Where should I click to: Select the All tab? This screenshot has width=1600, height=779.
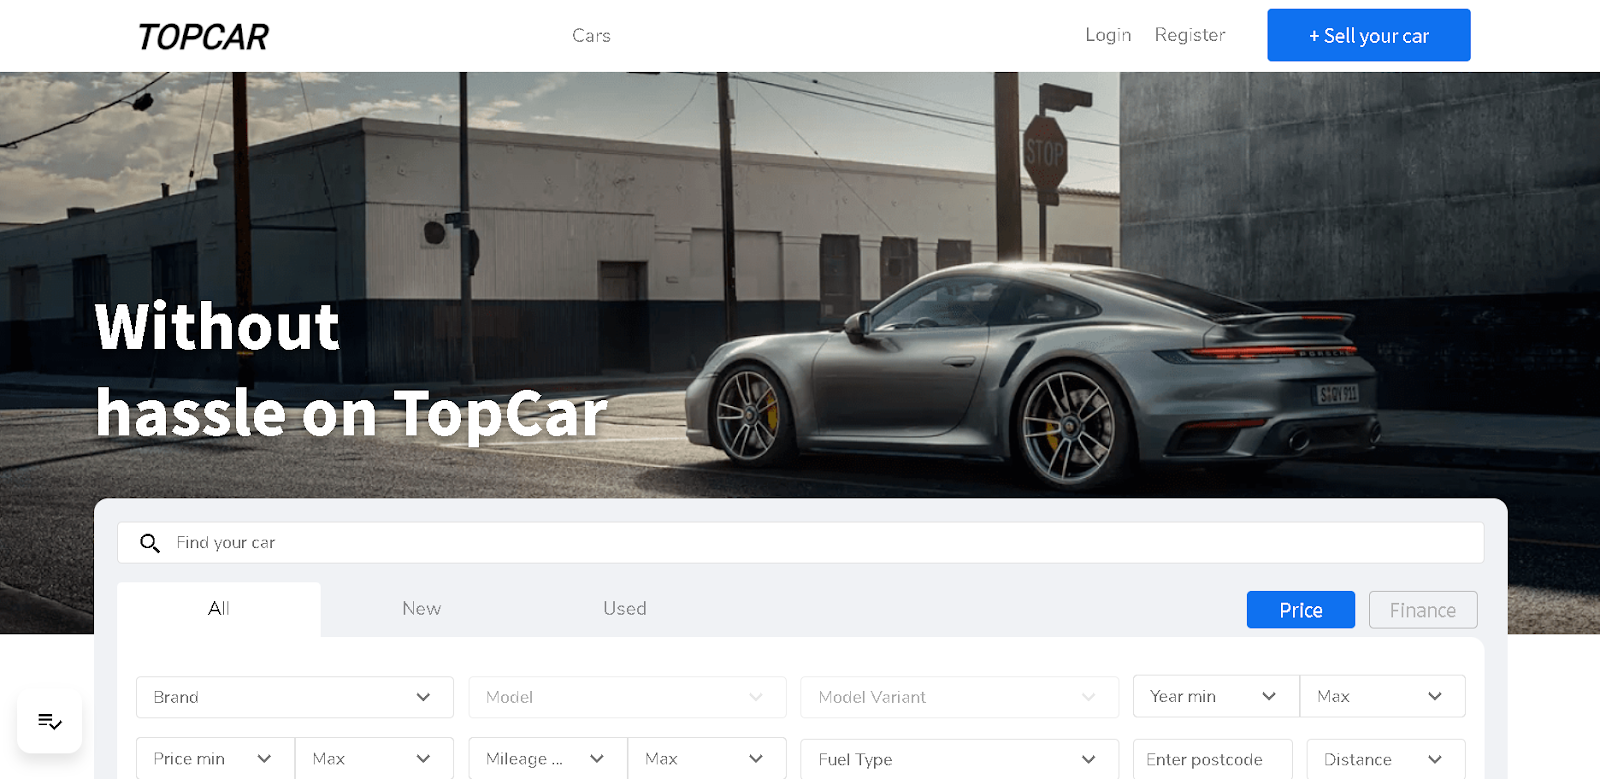219,609
